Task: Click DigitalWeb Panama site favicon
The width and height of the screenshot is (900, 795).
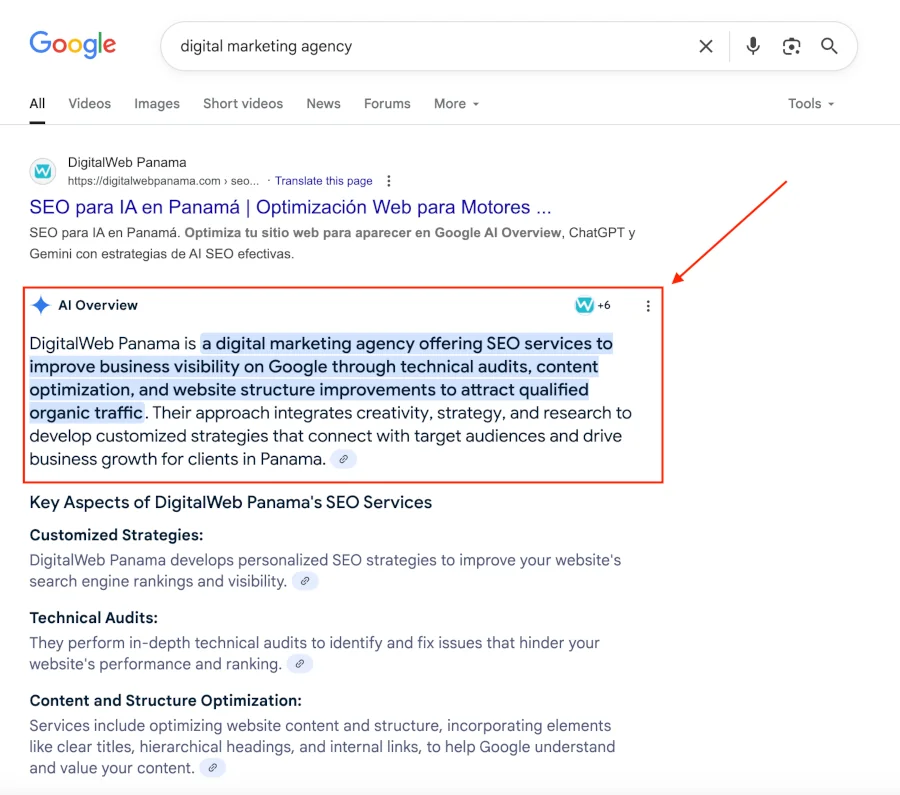Action: 43,171
